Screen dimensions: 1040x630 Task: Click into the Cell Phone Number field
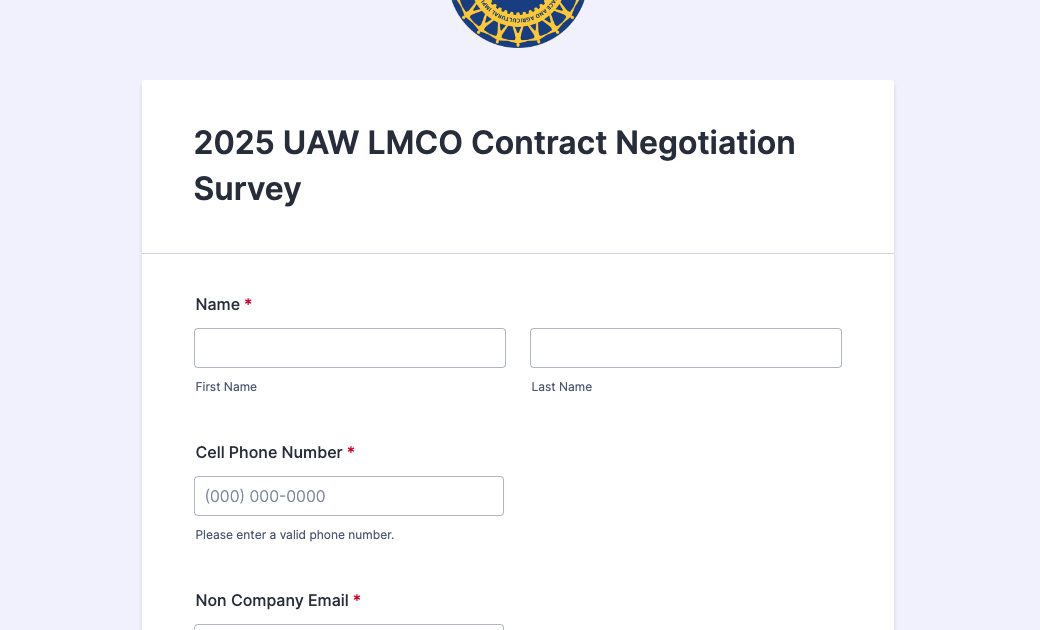pos(349,496)
